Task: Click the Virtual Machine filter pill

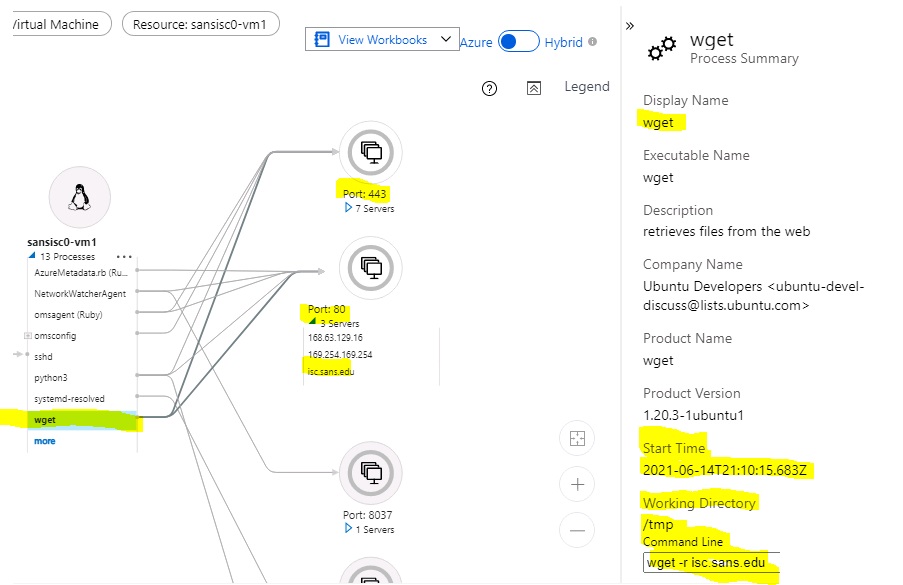Action: pyautogui.click(x=61, y=24)
